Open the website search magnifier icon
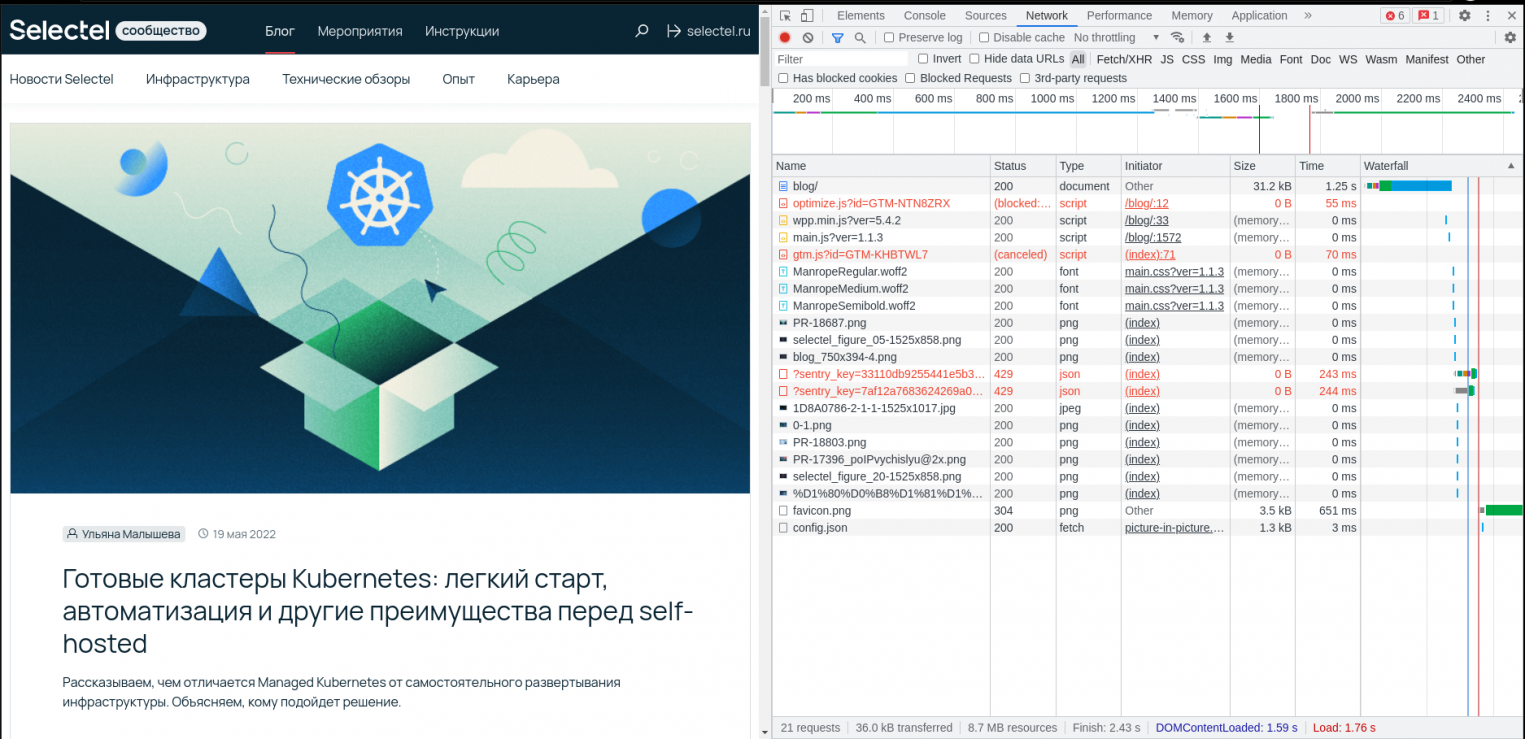 coord(642,31)
